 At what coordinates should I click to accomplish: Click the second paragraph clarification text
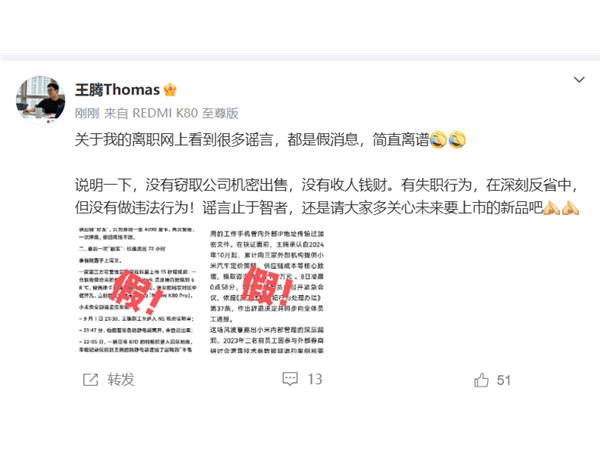pos(327,196)
